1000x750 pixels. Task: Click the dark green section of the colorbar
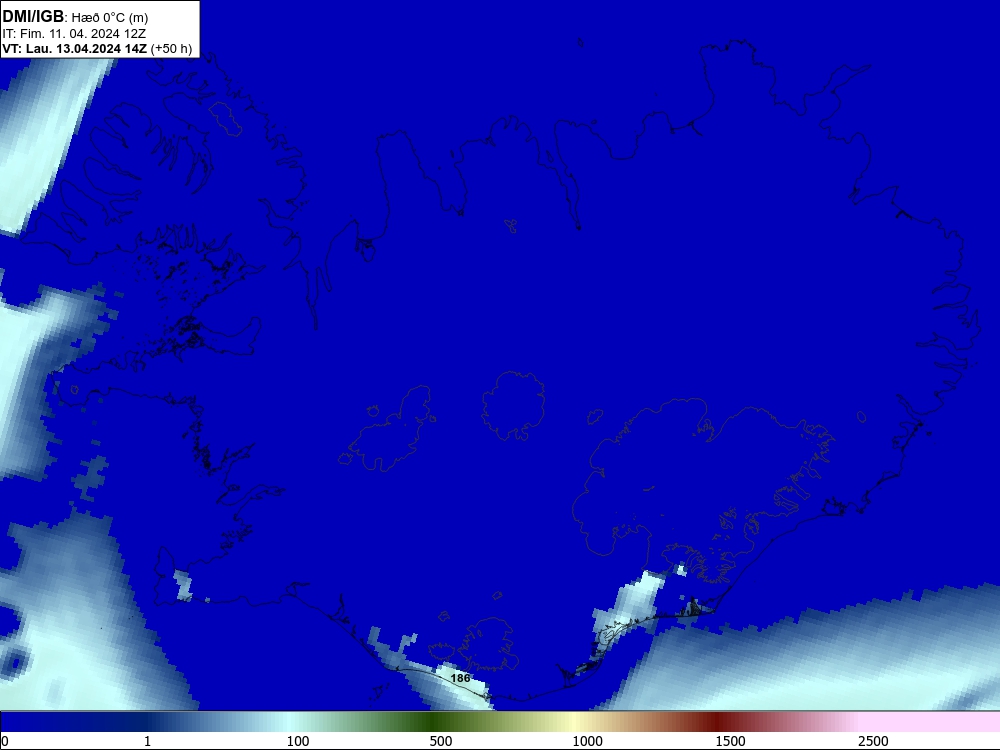(434, 721)
